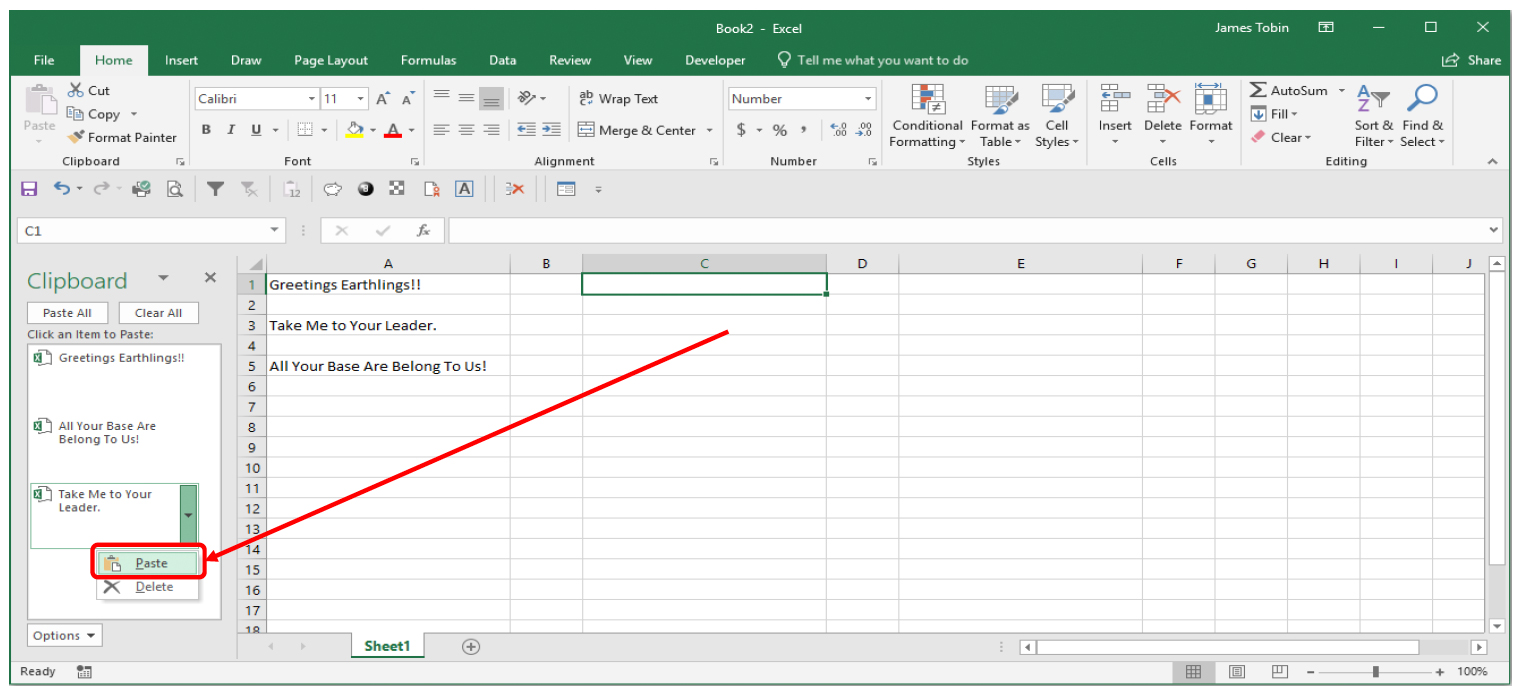
Task: Click the Decrease Font Size icon
Action: coord(408,99)
